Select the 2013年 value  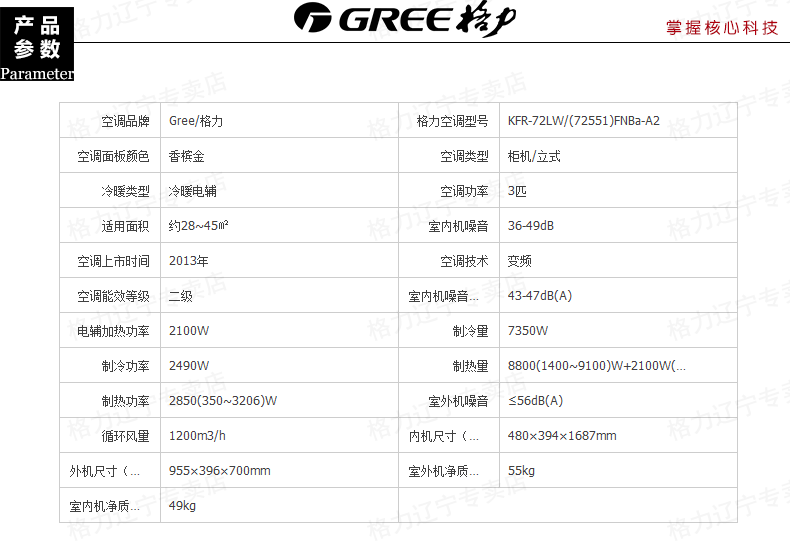click(188, 261)
